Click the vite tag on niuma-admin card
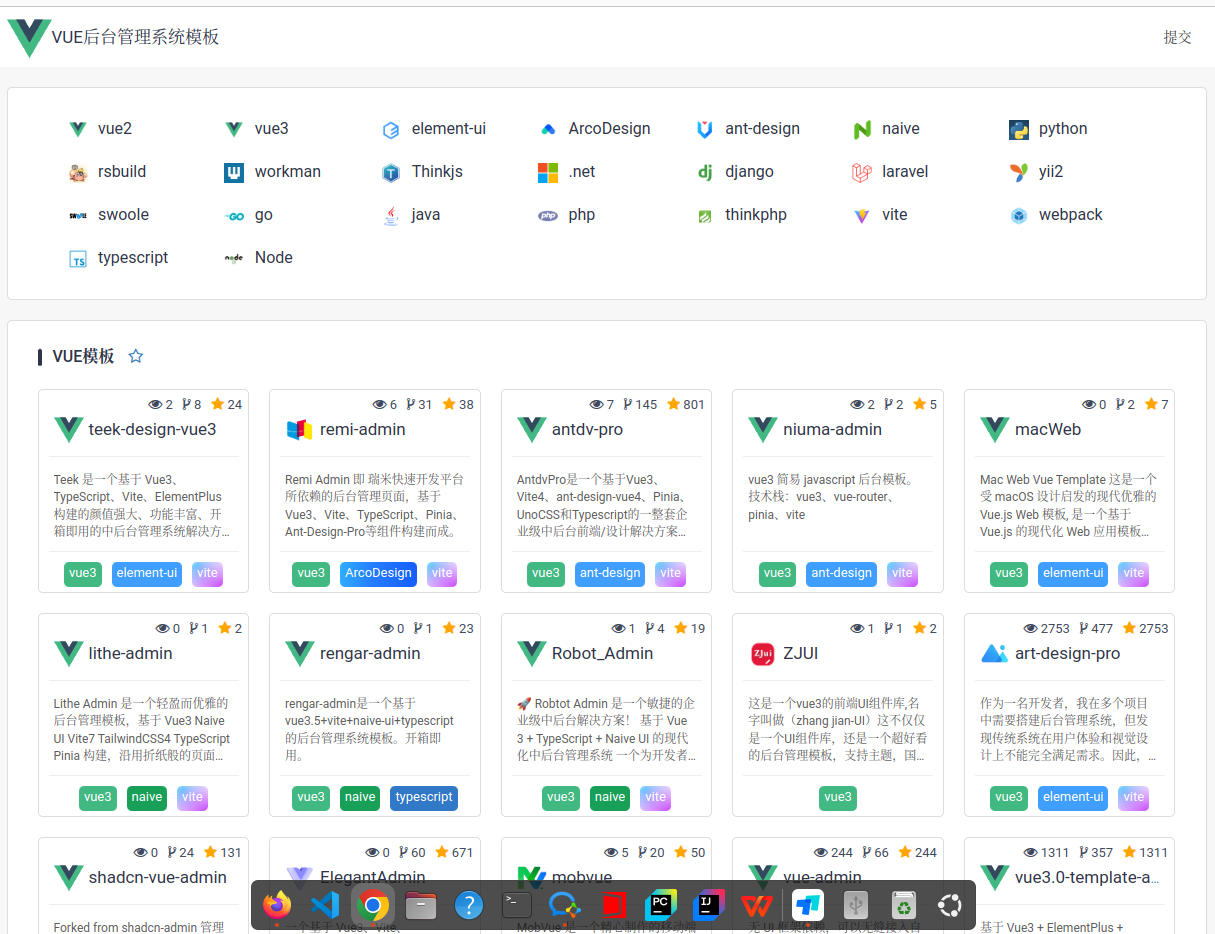The image size is (1215, 934). [902, 573]
